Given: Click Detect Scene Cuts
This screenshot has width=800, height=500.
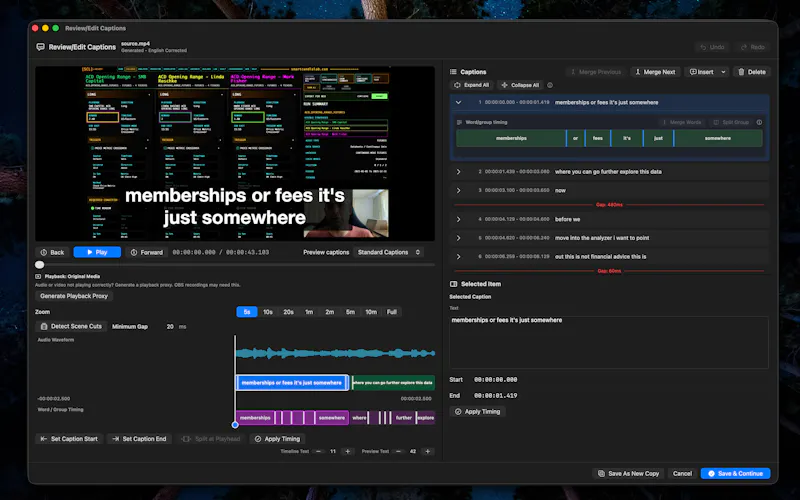Looking at the screenshot, I should pyautogui.click(x=71, y=326).
